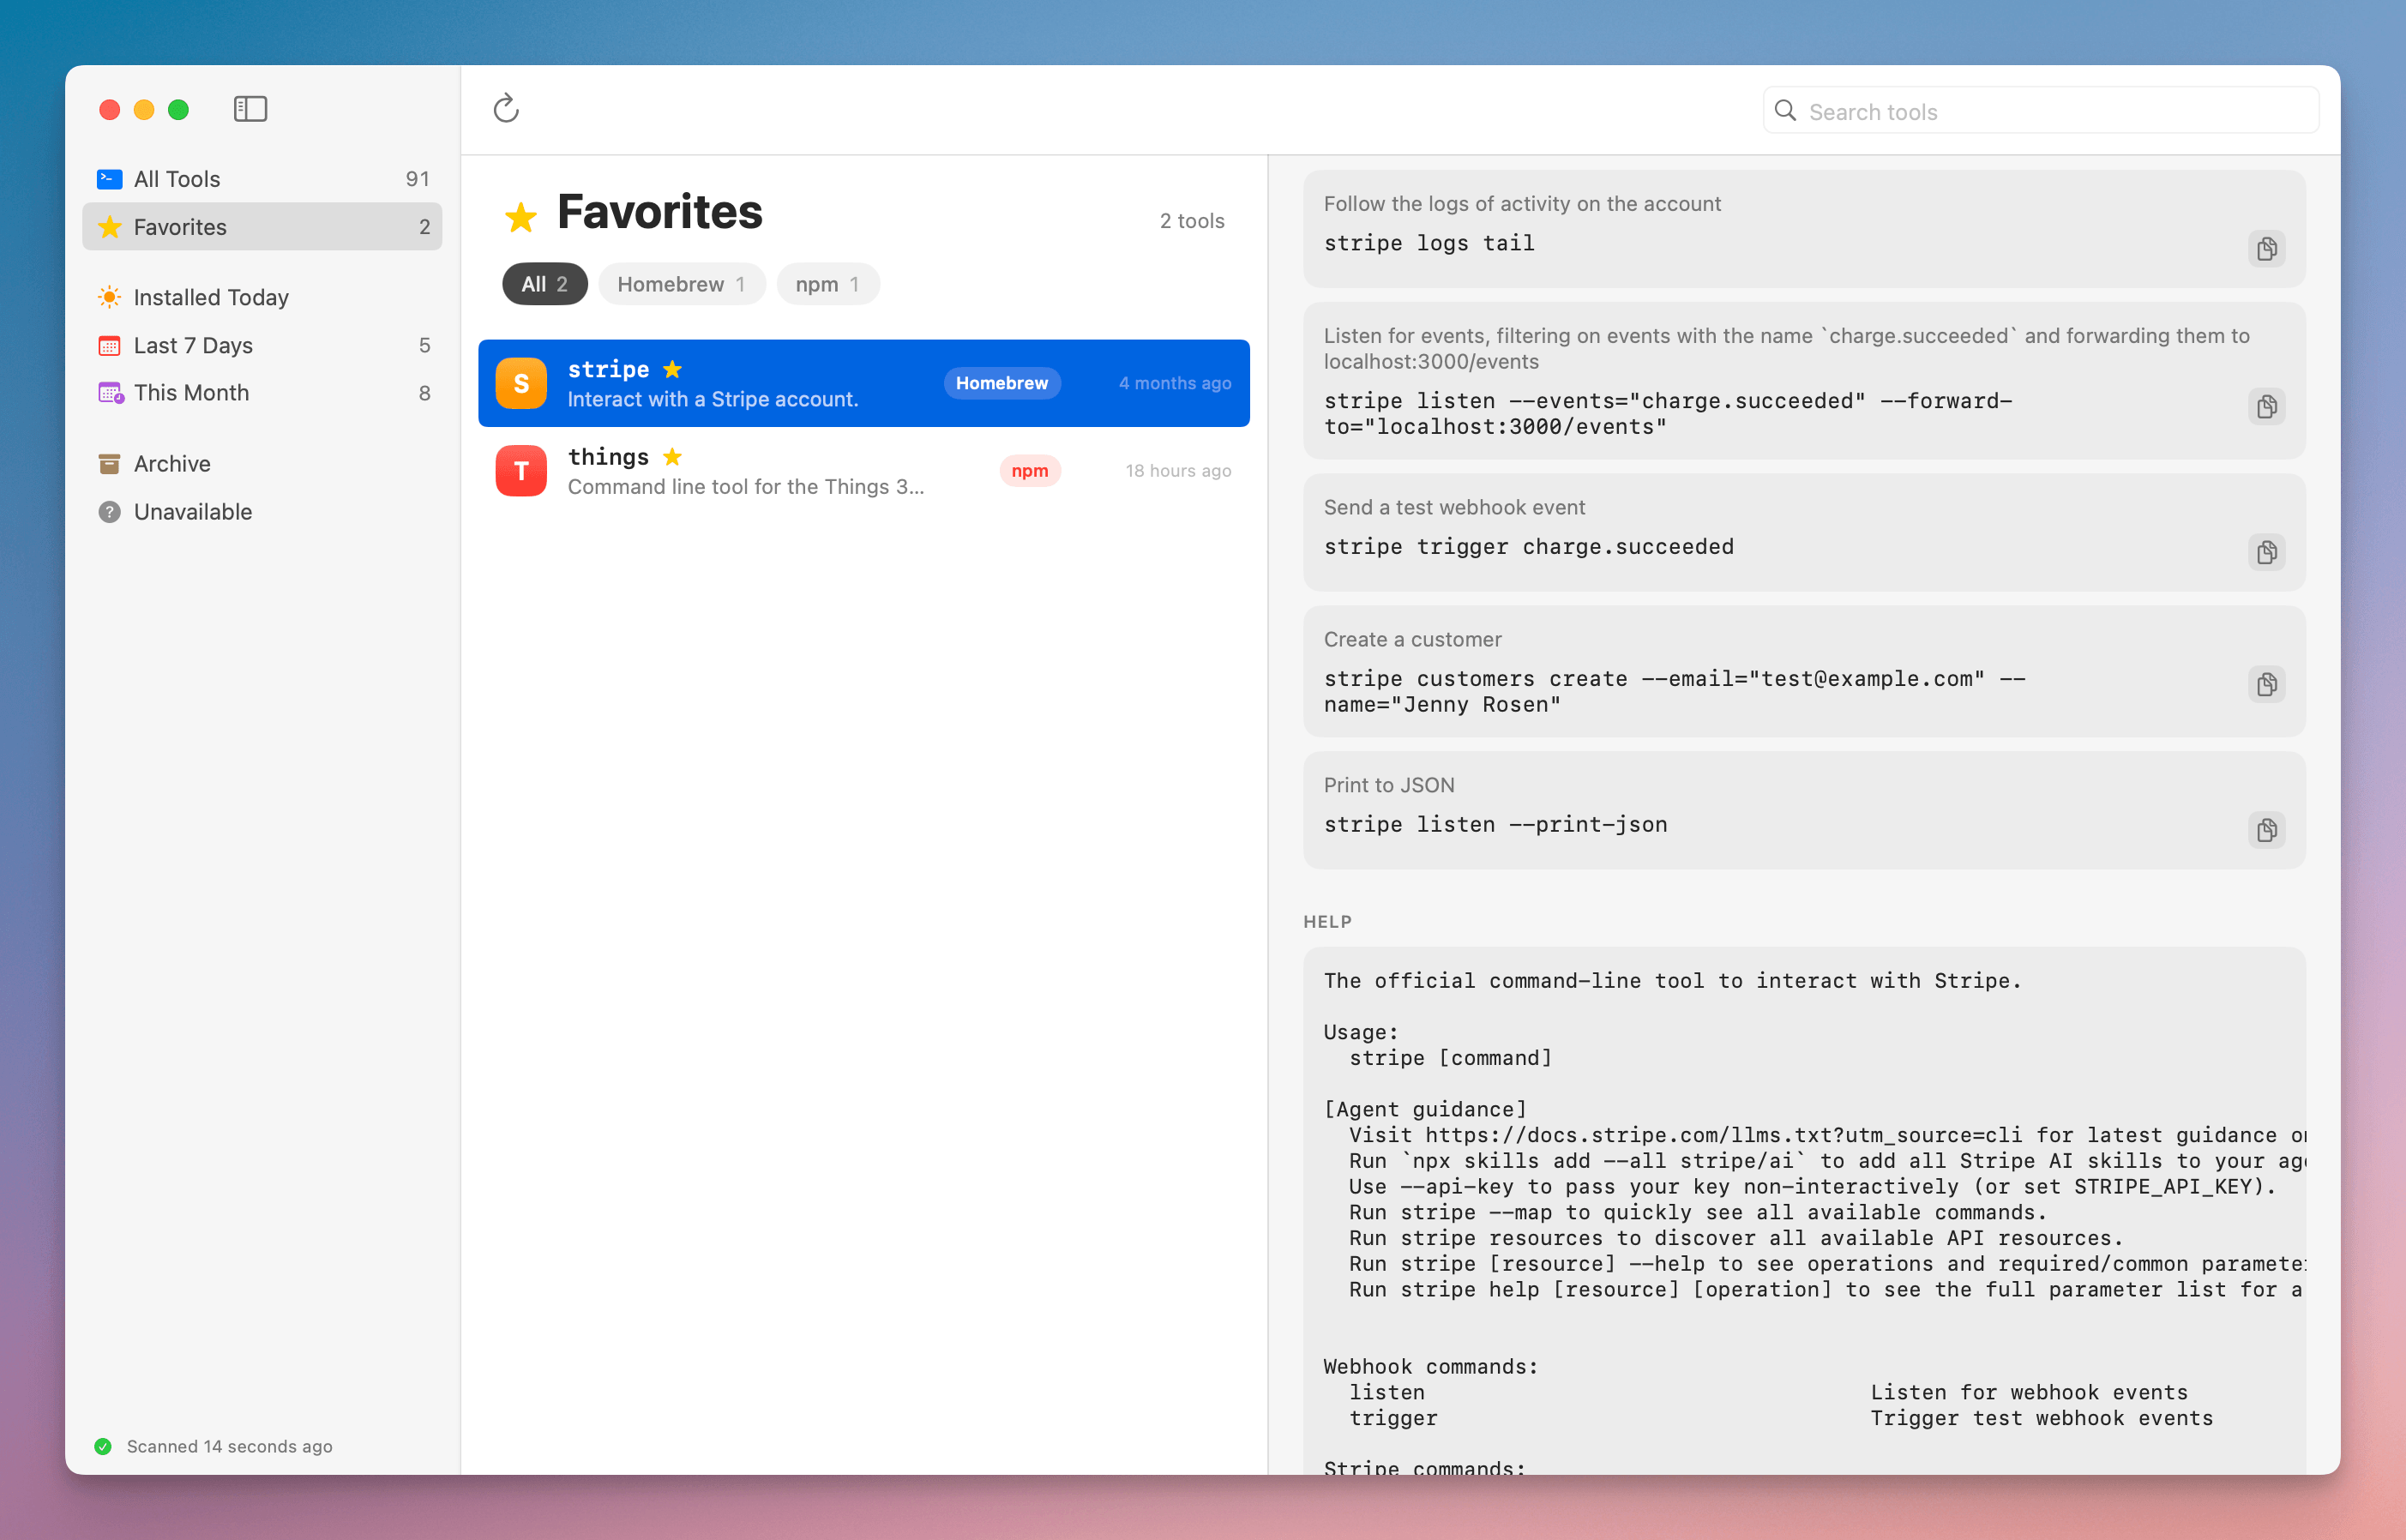Open All Tools in sidebar
This screenshot has height=1540, width=2406.
pos(262,179)
